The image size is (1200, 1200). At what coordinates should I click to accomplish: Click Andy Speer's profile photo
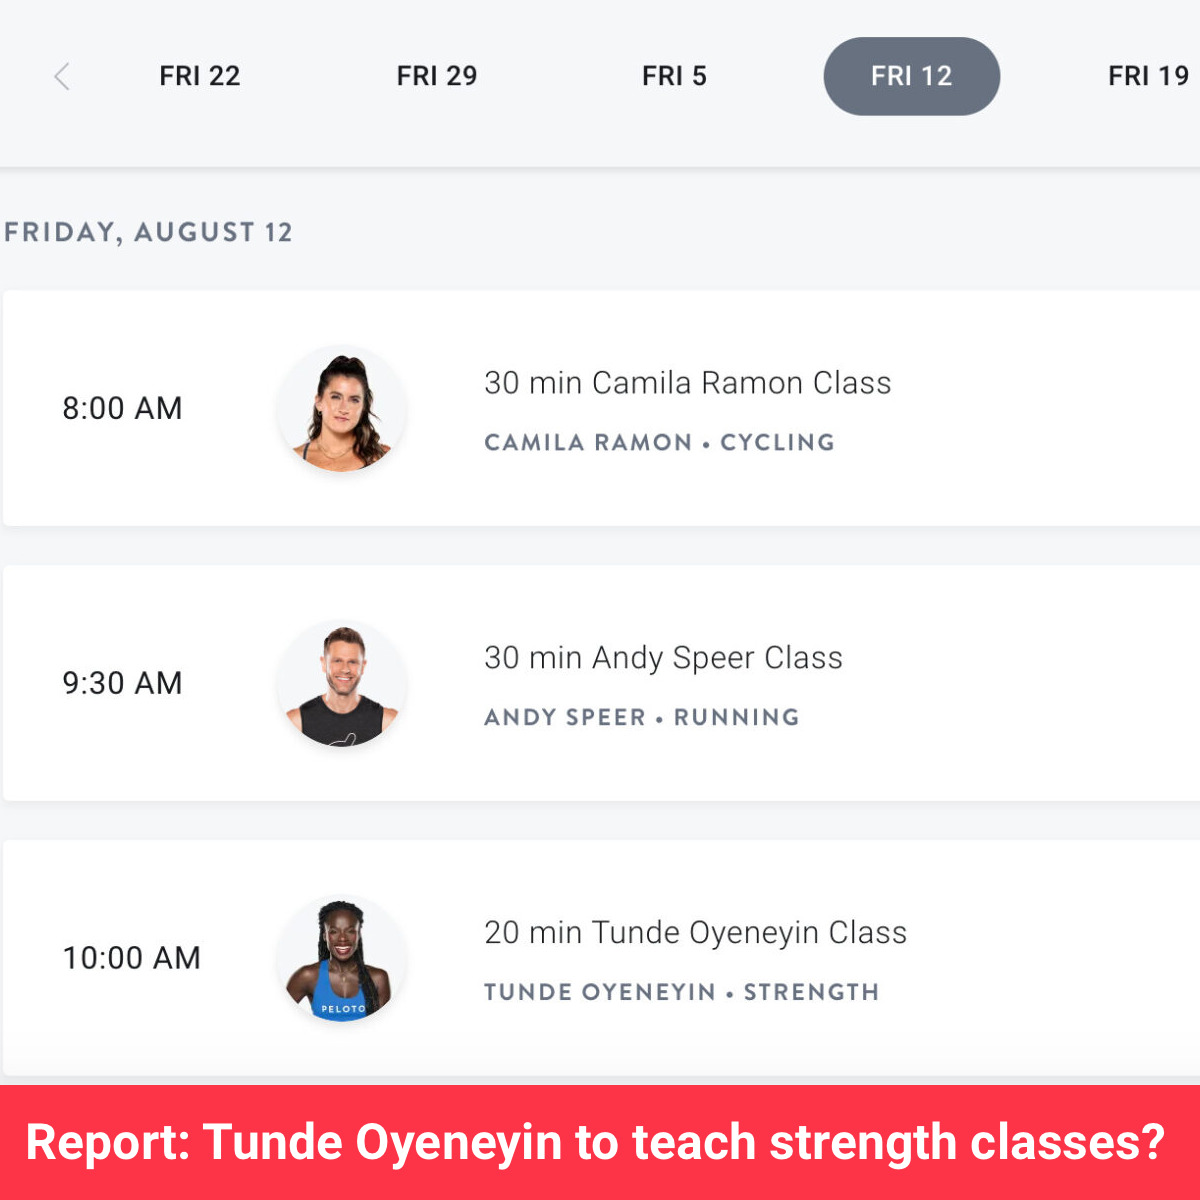[x=342, y=685]
